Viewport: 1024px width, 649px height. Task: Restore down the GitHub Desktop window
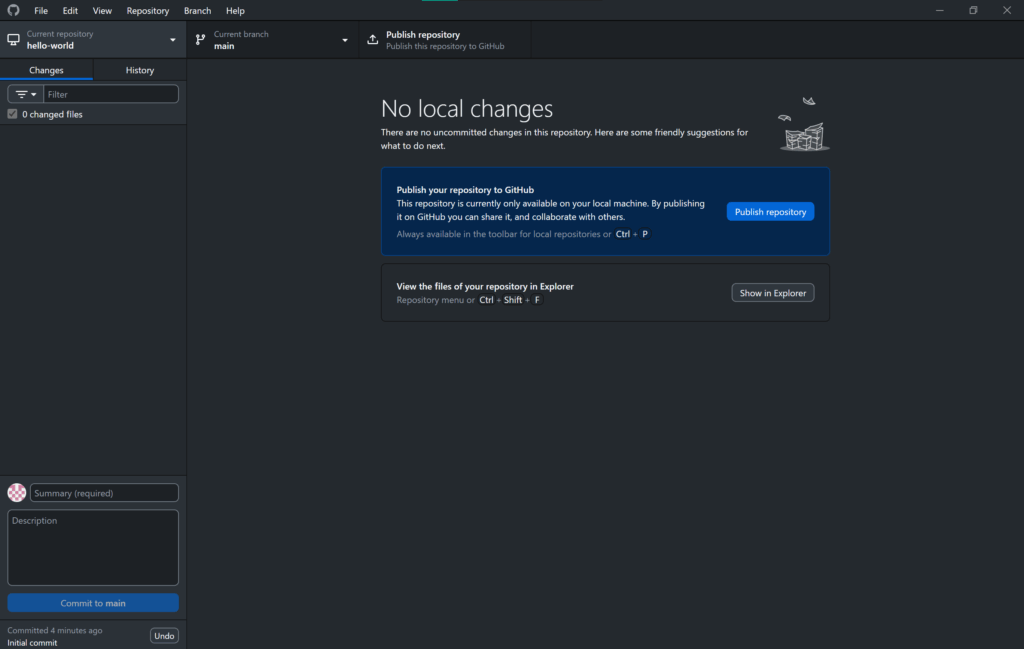973,10
